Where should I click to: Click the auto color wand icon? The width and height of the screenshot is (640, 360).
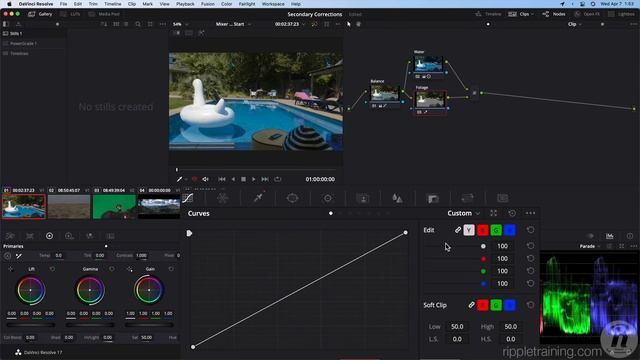point(19,256)
